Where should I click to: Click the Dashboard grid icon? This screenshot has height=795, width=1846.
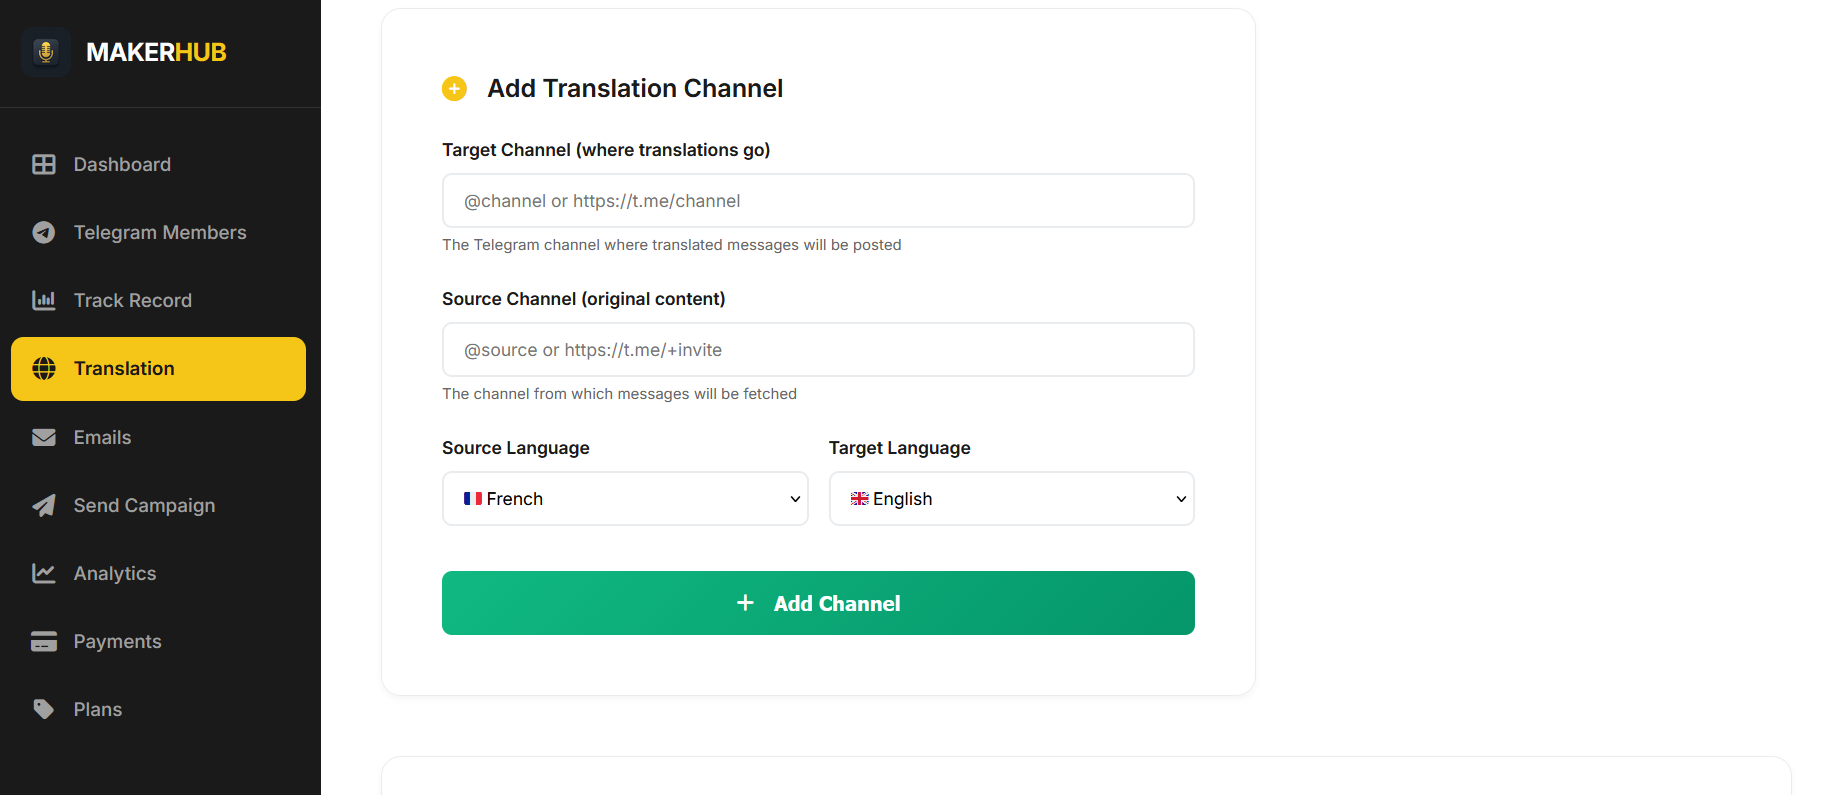pos(44,164)
